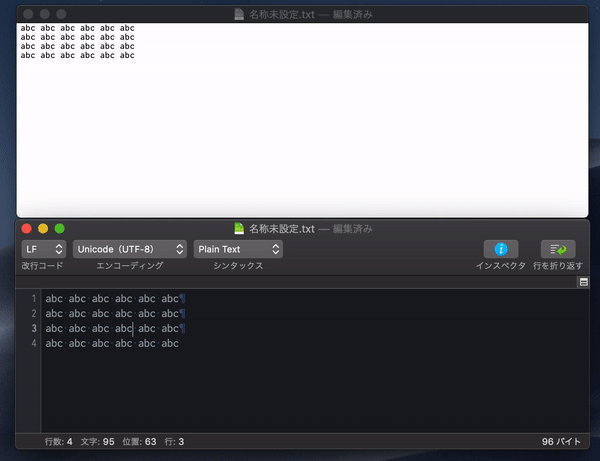600x461 pixels.
Task: Zoom CotEditor window with green button
Action: pyautogui.click(x=59, y=229)
